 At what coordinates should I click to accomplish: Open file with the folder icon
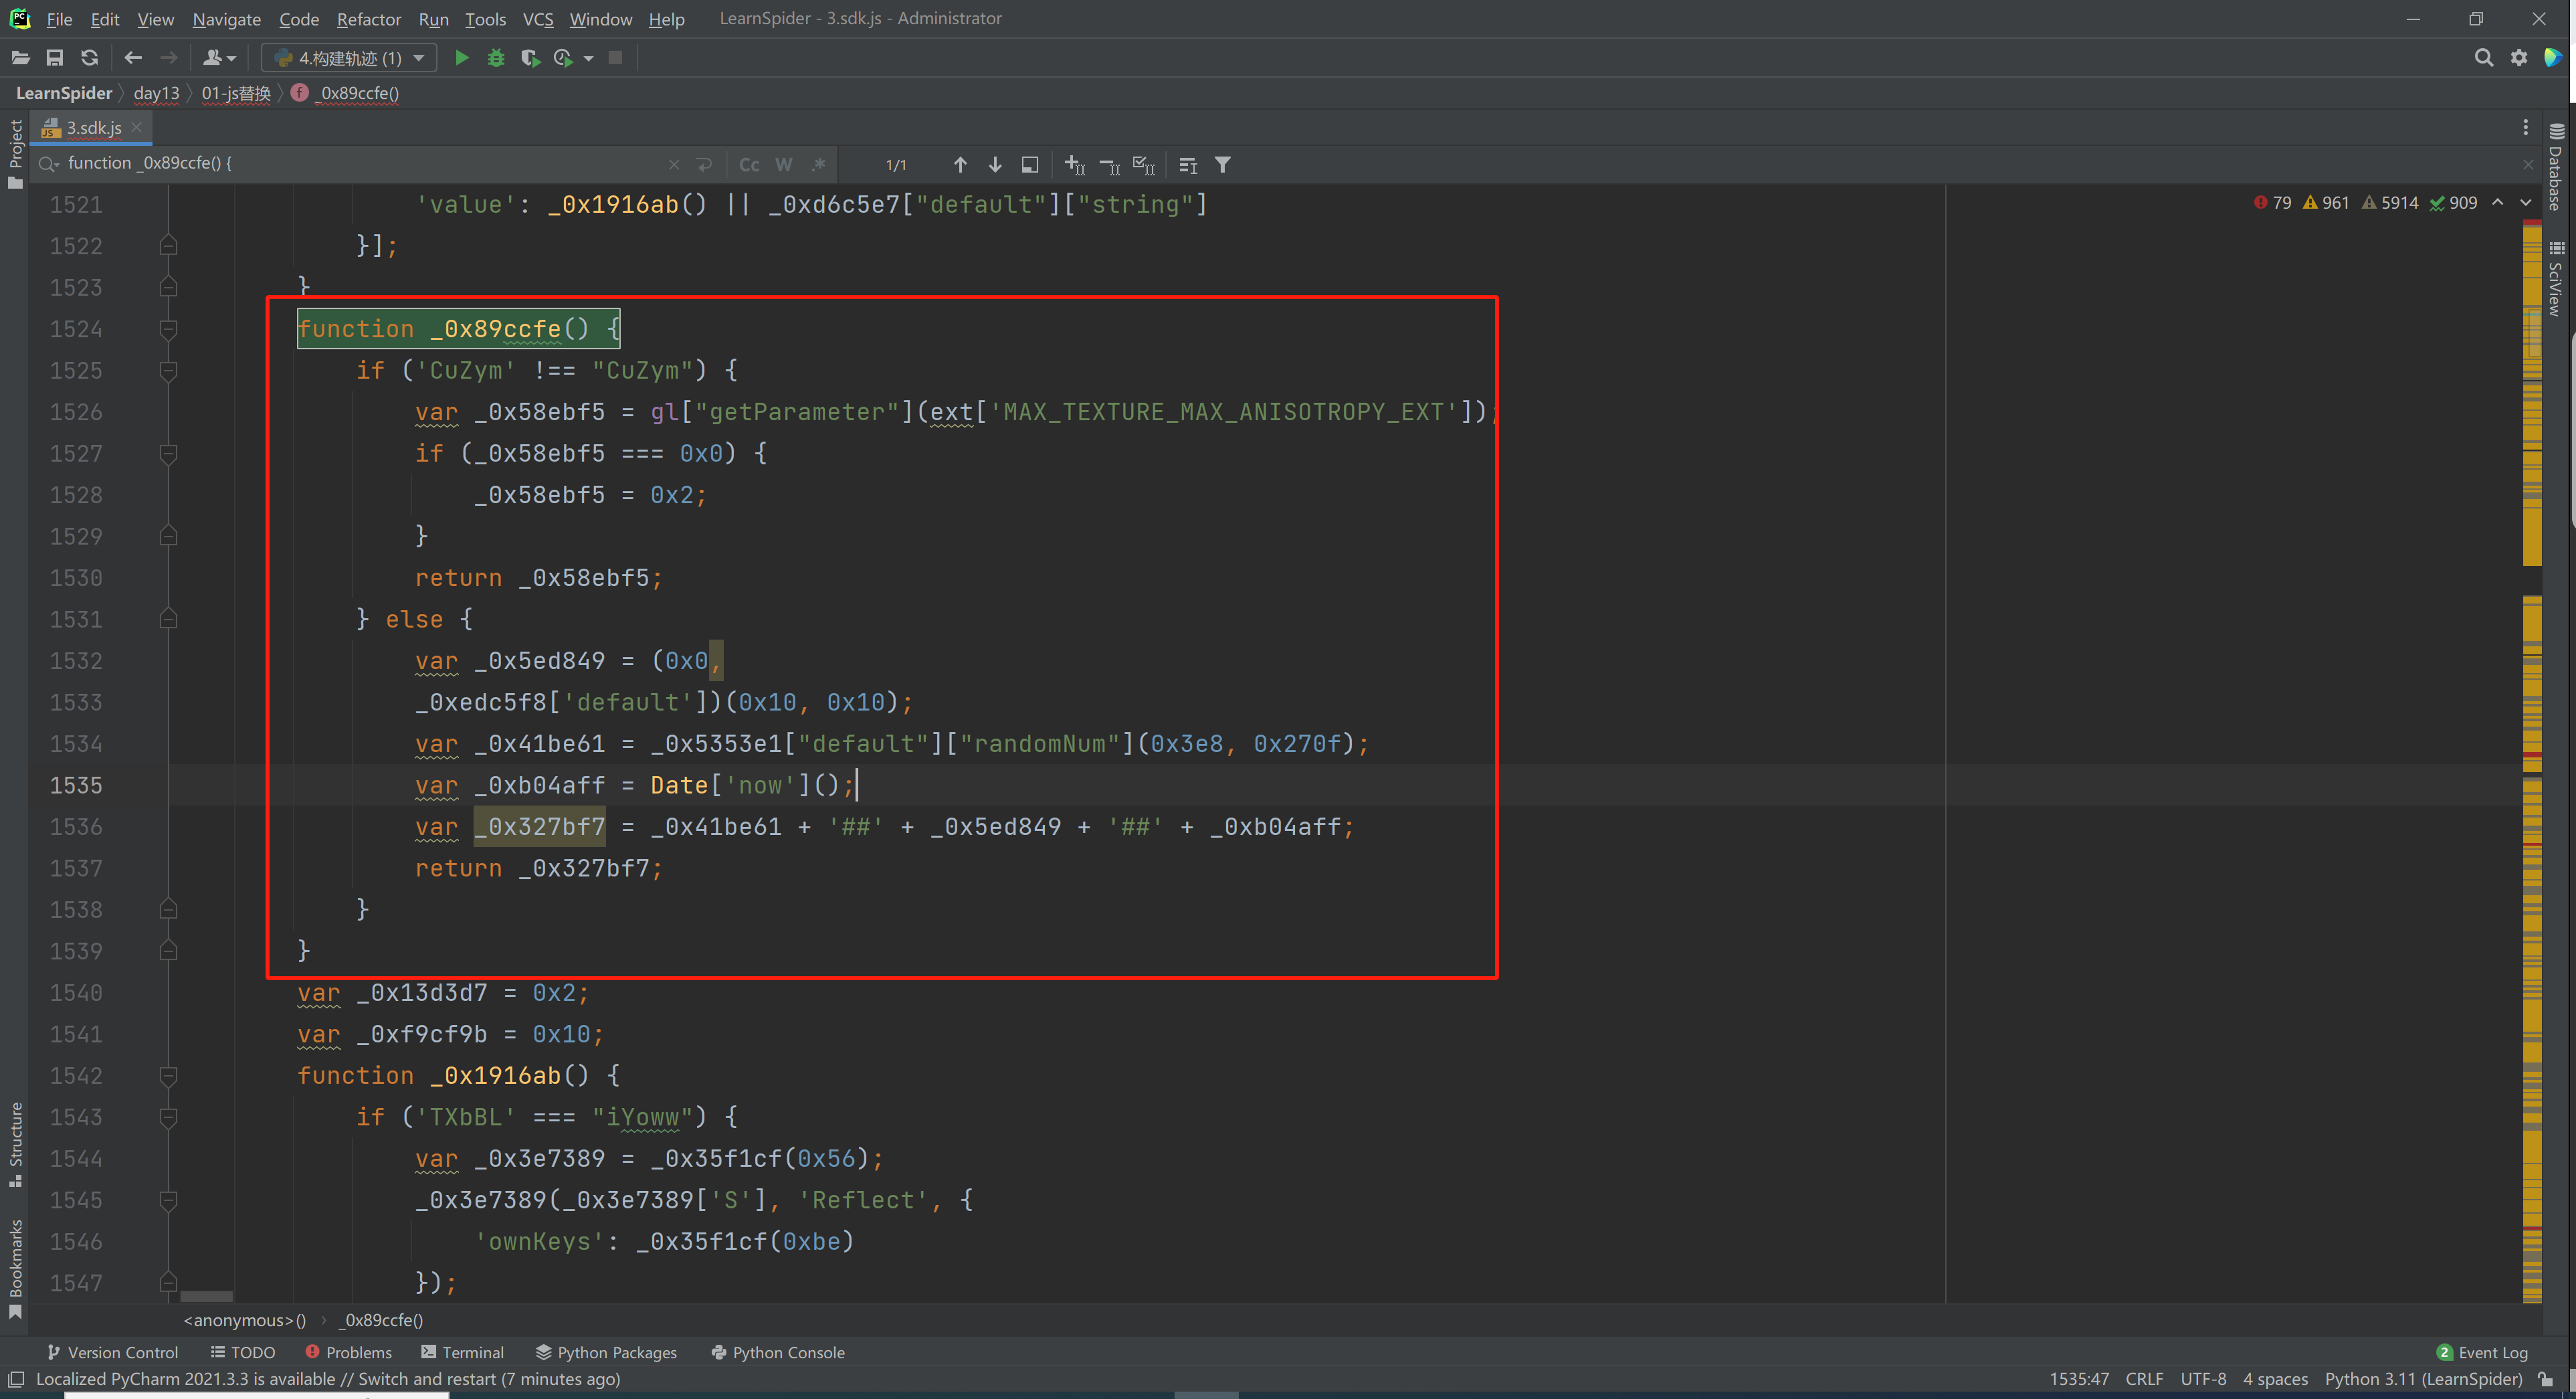[x=20, y=58]
